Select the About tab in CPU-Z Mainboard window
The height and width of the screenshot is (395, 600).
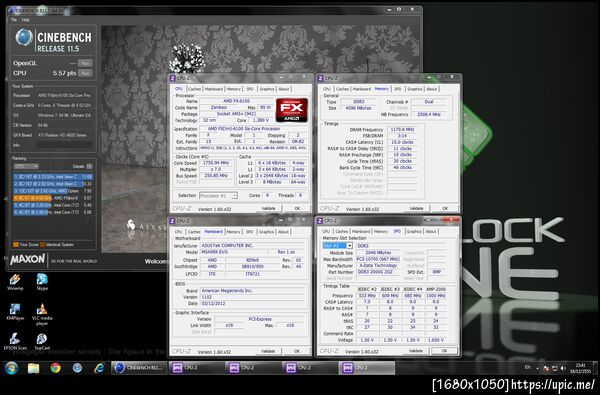[x=283, y=232]
